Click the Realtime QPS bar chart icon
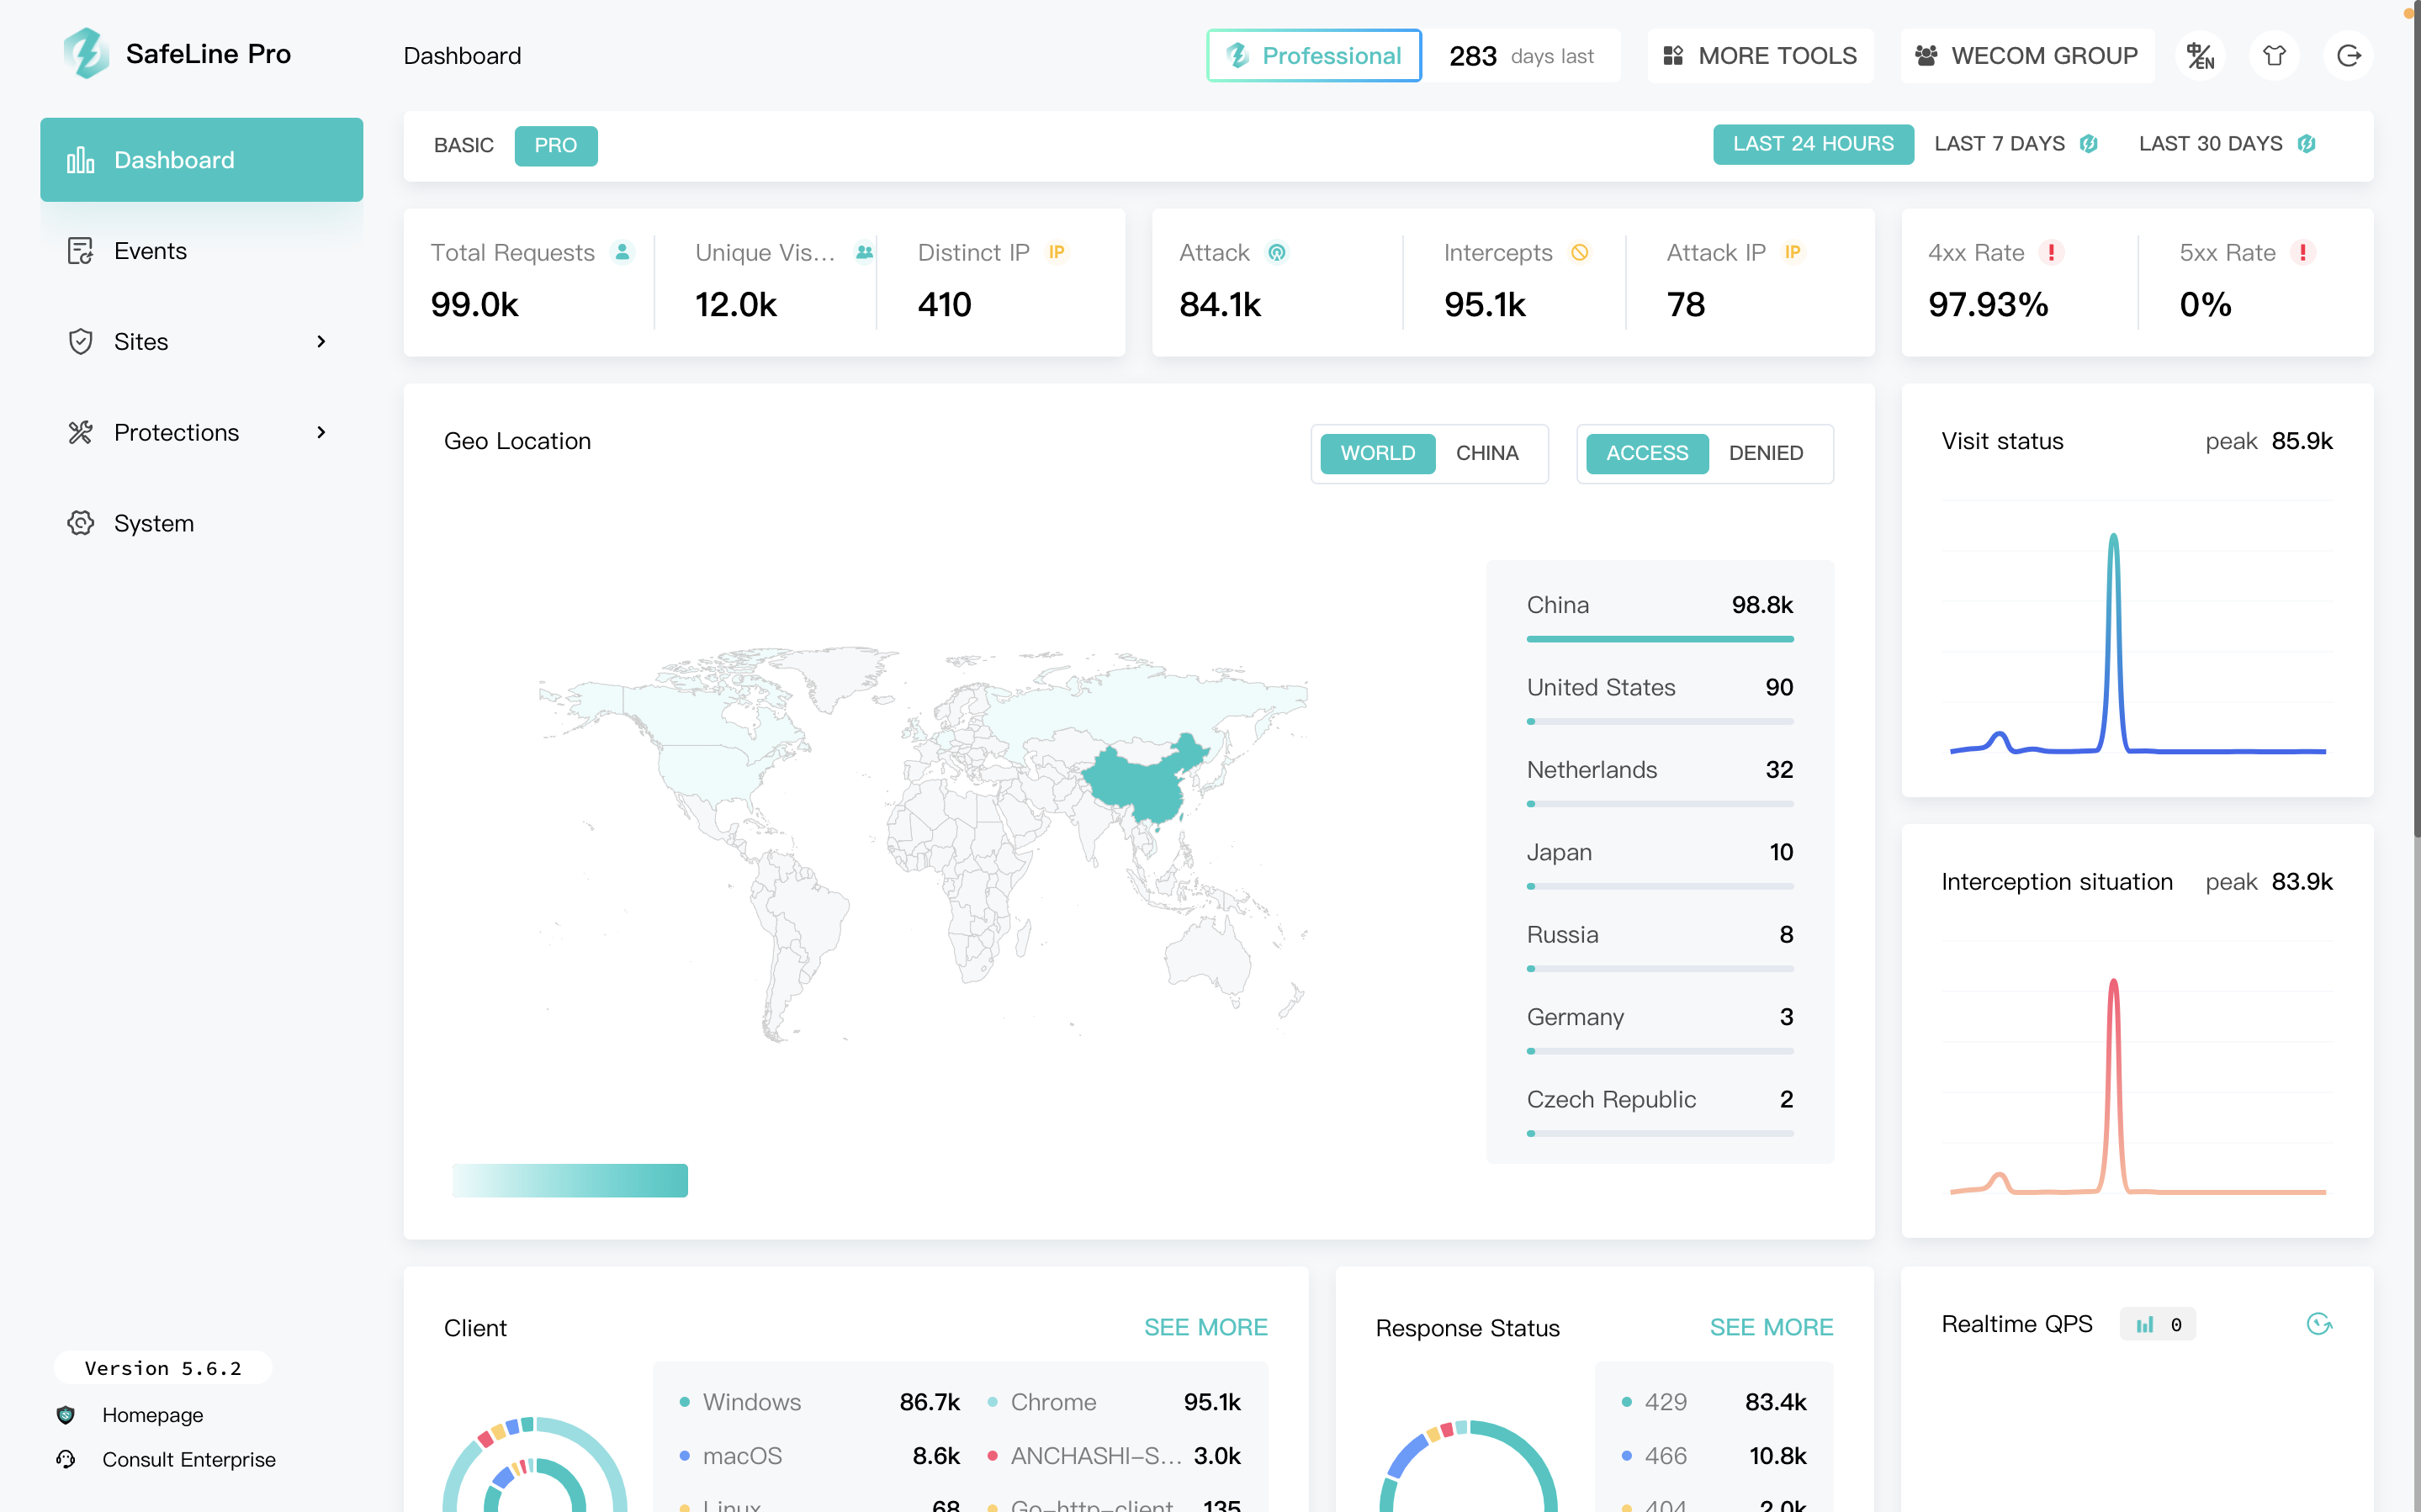This screenshot has width=2421, height=1512. pos(2145,1325)
